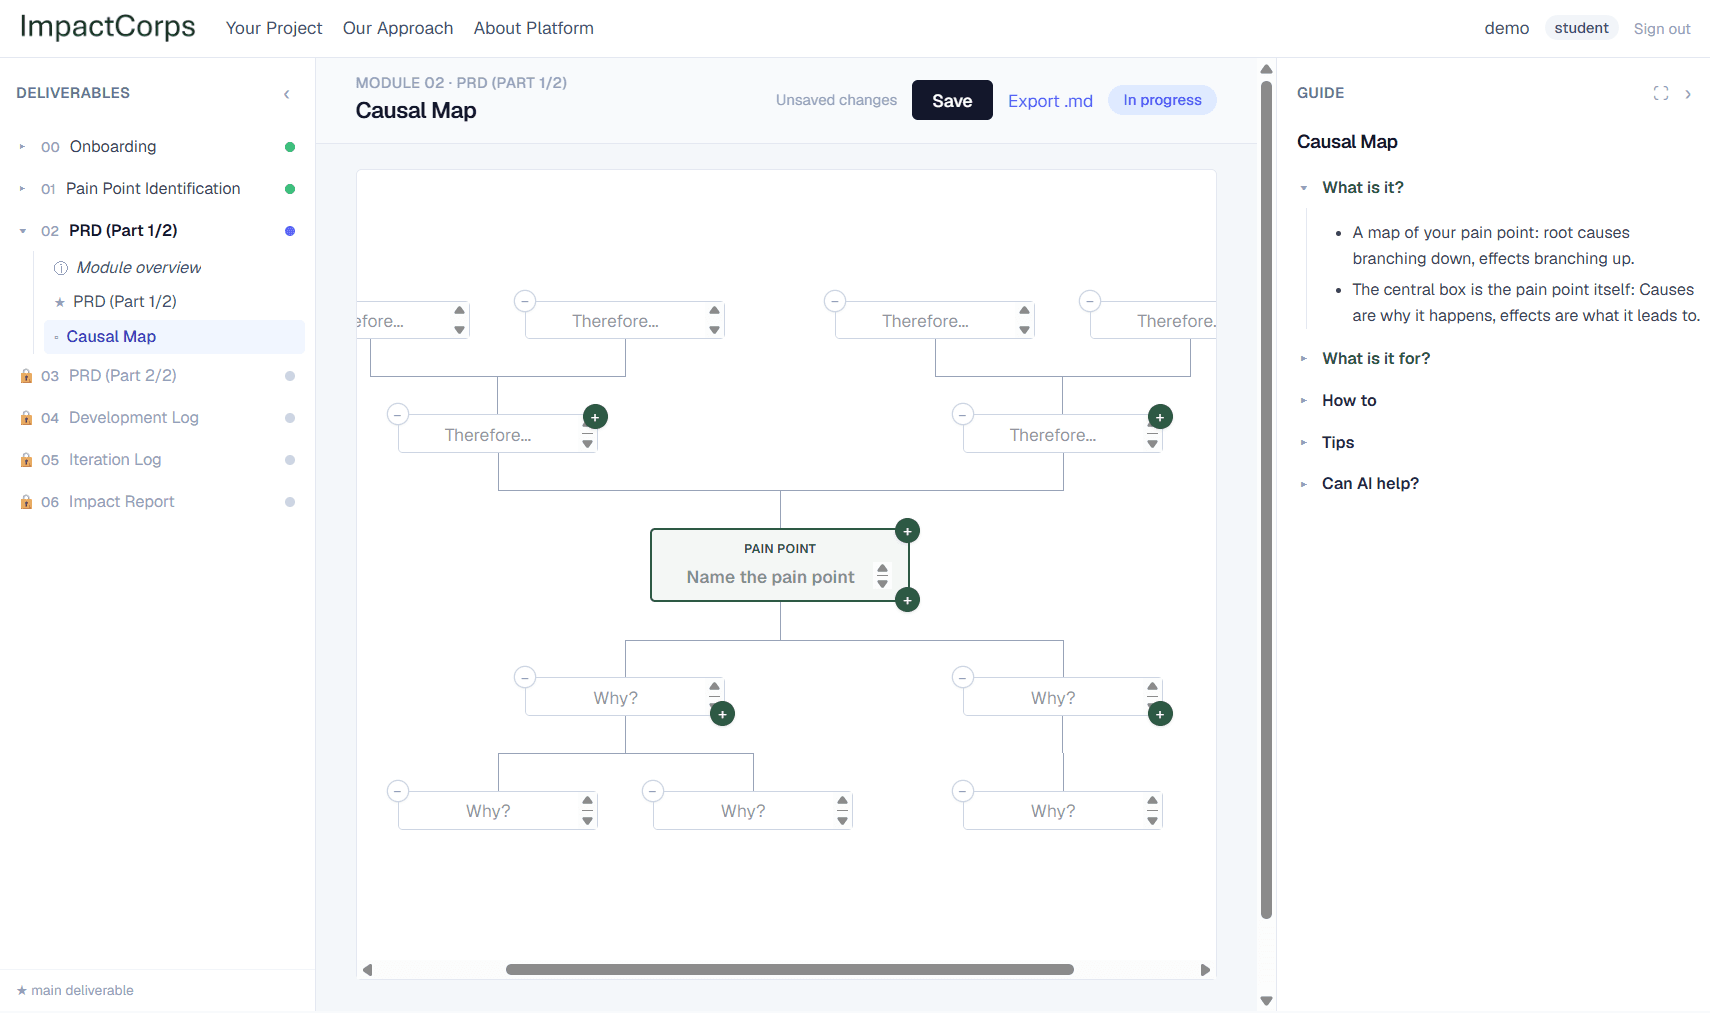Hide the Guide panel with the chevron
1710x1013 pixels.
pyautogui.click(x=1688, y=94)
